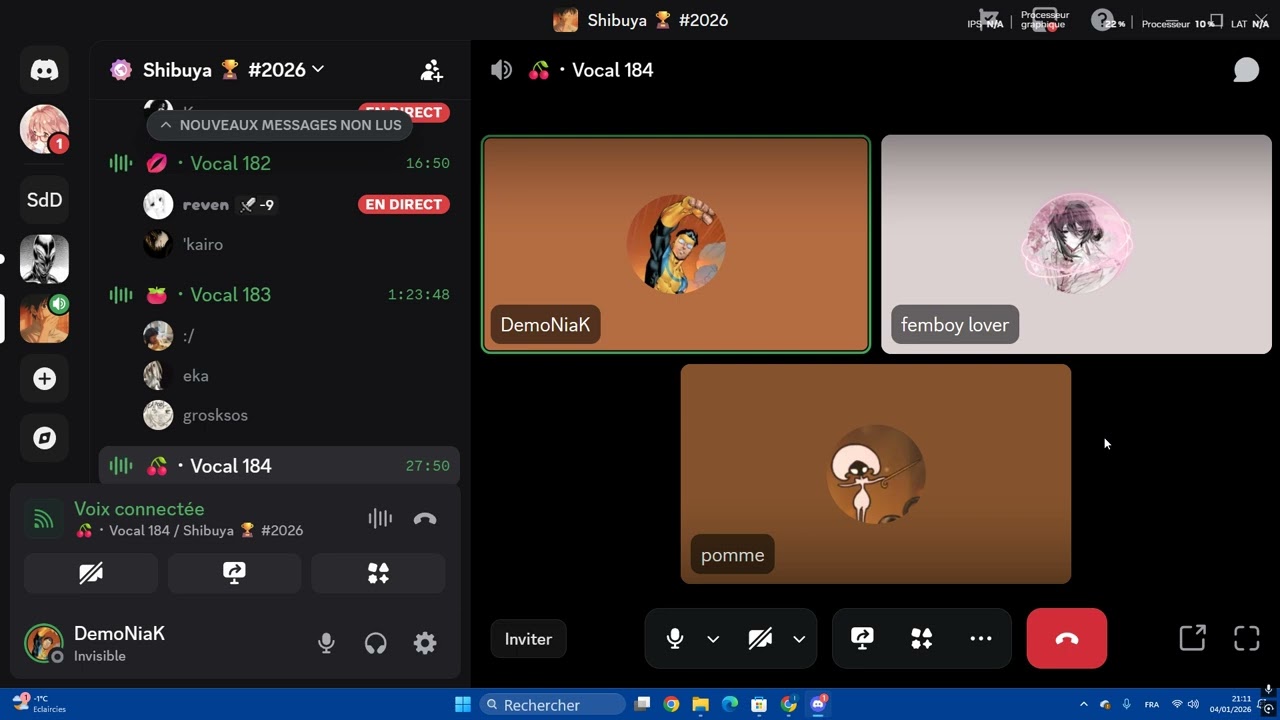Click the speaker icon beside Vocal 184 title
This screenshot has width=1280, height=720.
coord(502,70)
